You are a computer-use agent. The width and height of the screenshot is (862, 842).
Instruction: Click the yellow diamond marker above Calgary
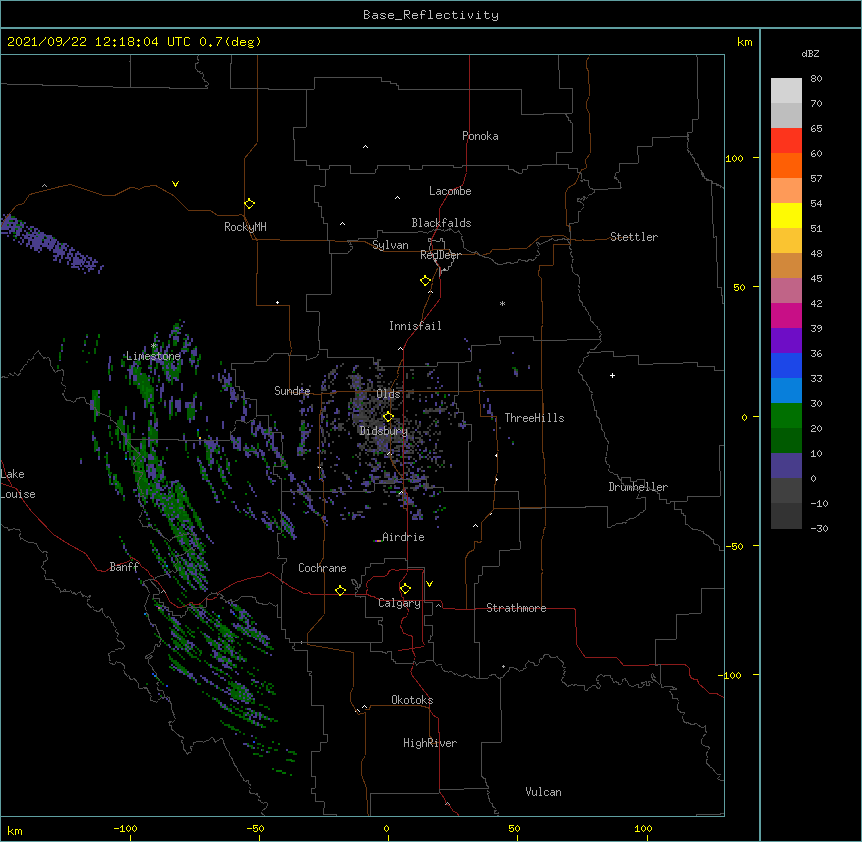tap(405, 589)
